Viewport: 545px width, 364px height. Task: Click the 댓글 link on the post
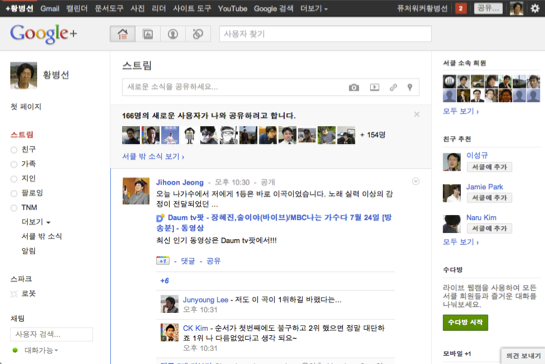point(188,261)
